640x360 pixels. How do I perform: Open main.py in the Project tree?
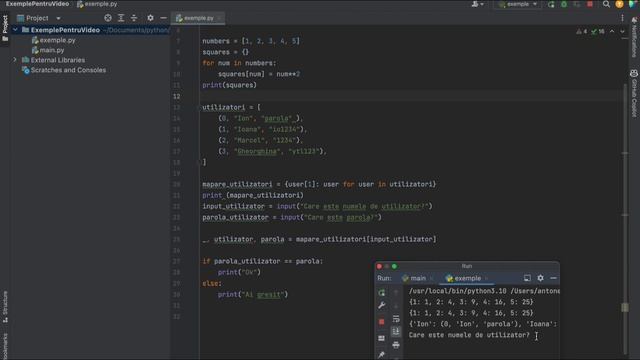coord(48,50)
